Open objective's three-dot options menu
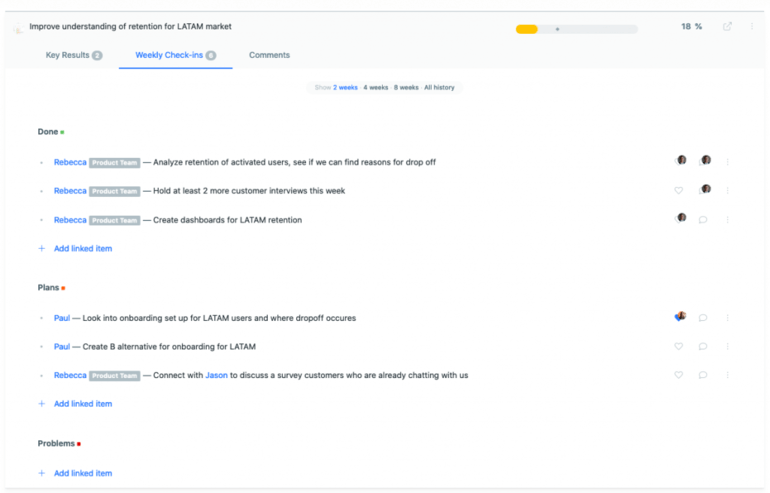 tap(752, 26)
